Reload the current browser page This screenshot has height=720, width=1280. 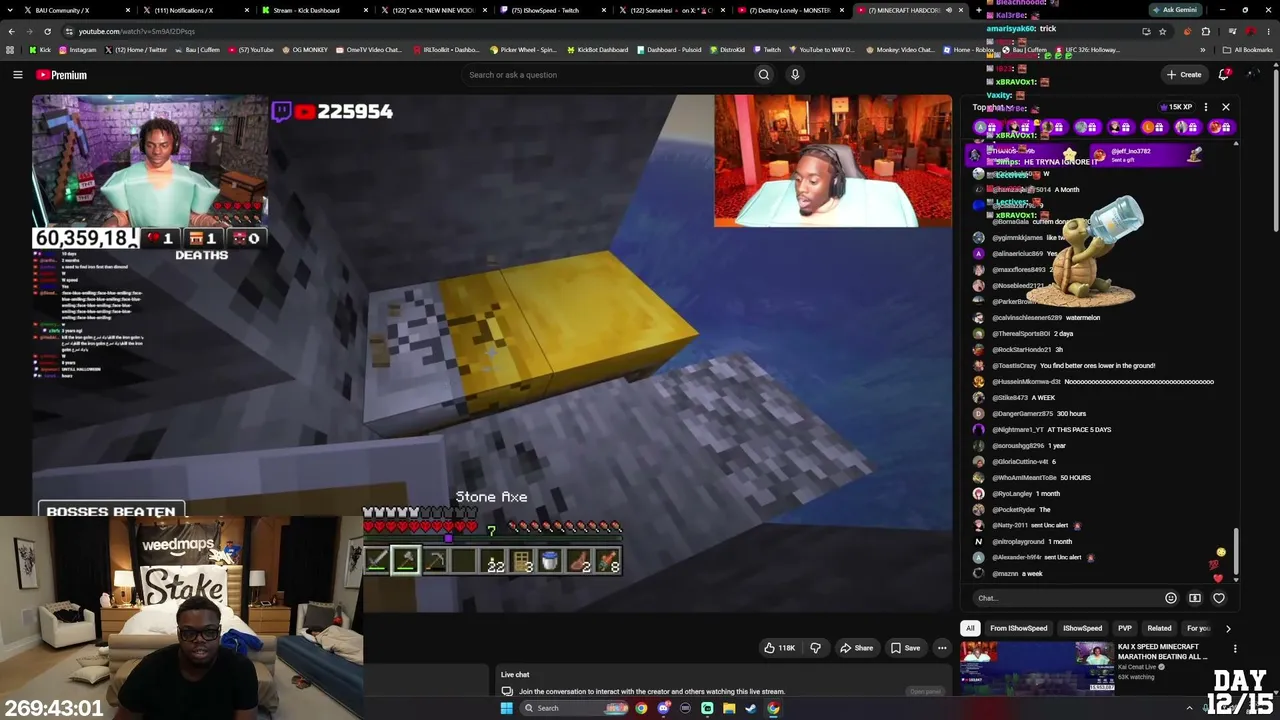click(47, 31)
